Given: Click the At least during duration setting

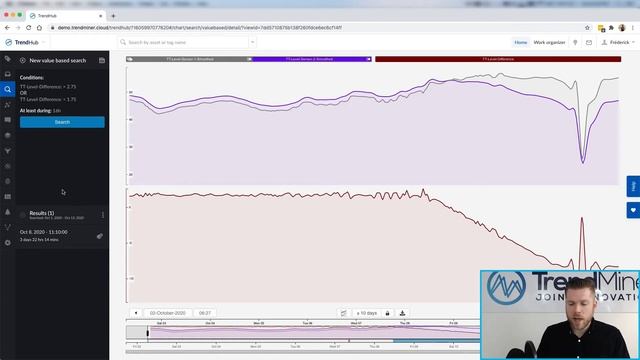Looking at the screenshot, I should click(40, 111).
